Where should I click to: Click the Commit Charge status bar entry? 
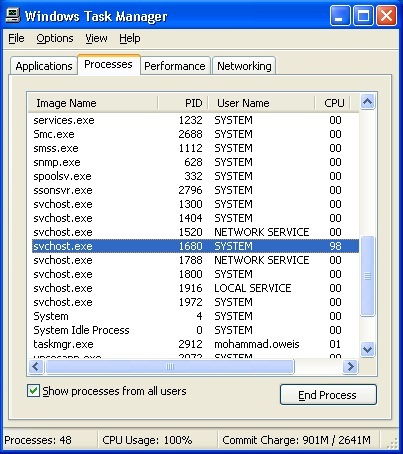click(296, 440)
